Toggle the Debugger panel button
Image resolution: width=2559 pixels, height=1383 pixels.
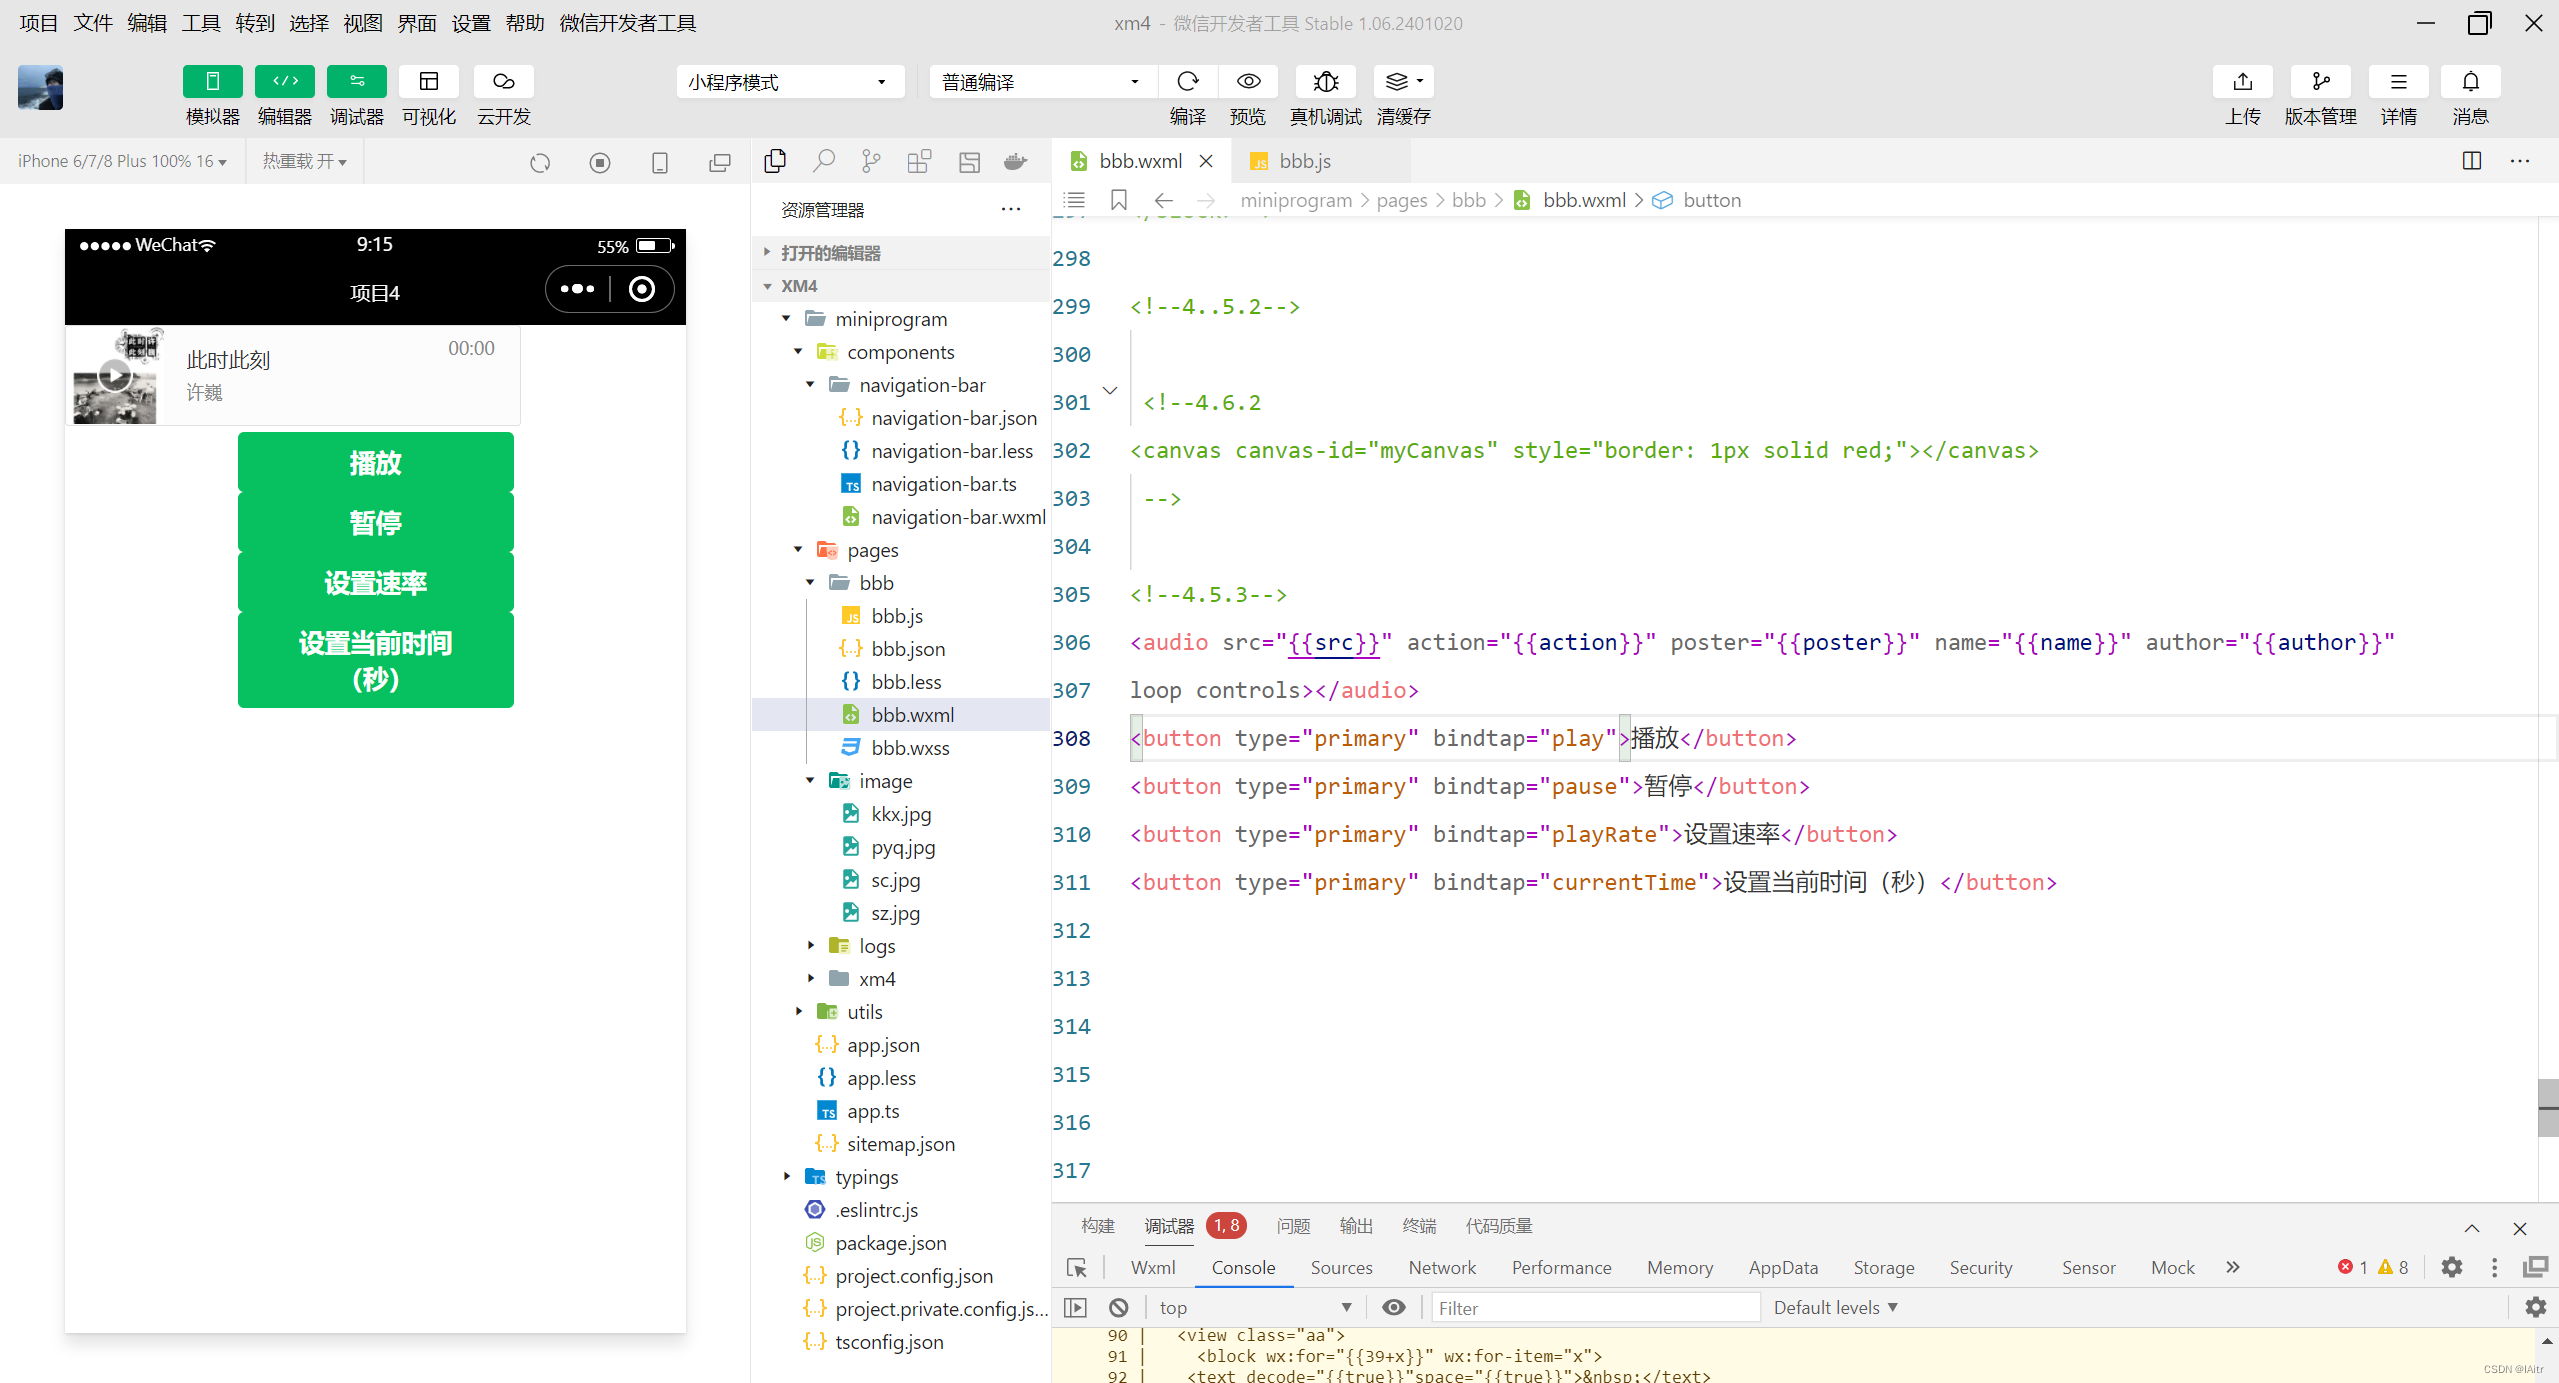356,82
